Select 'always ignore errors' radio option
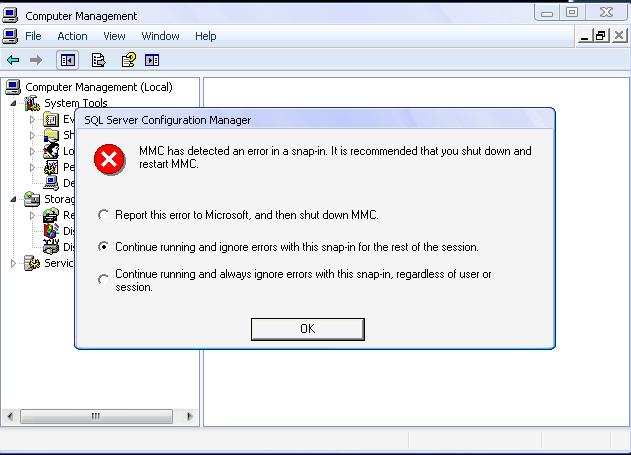The height and width of the screenshot is (455, 631). click(x=103, y=279)
